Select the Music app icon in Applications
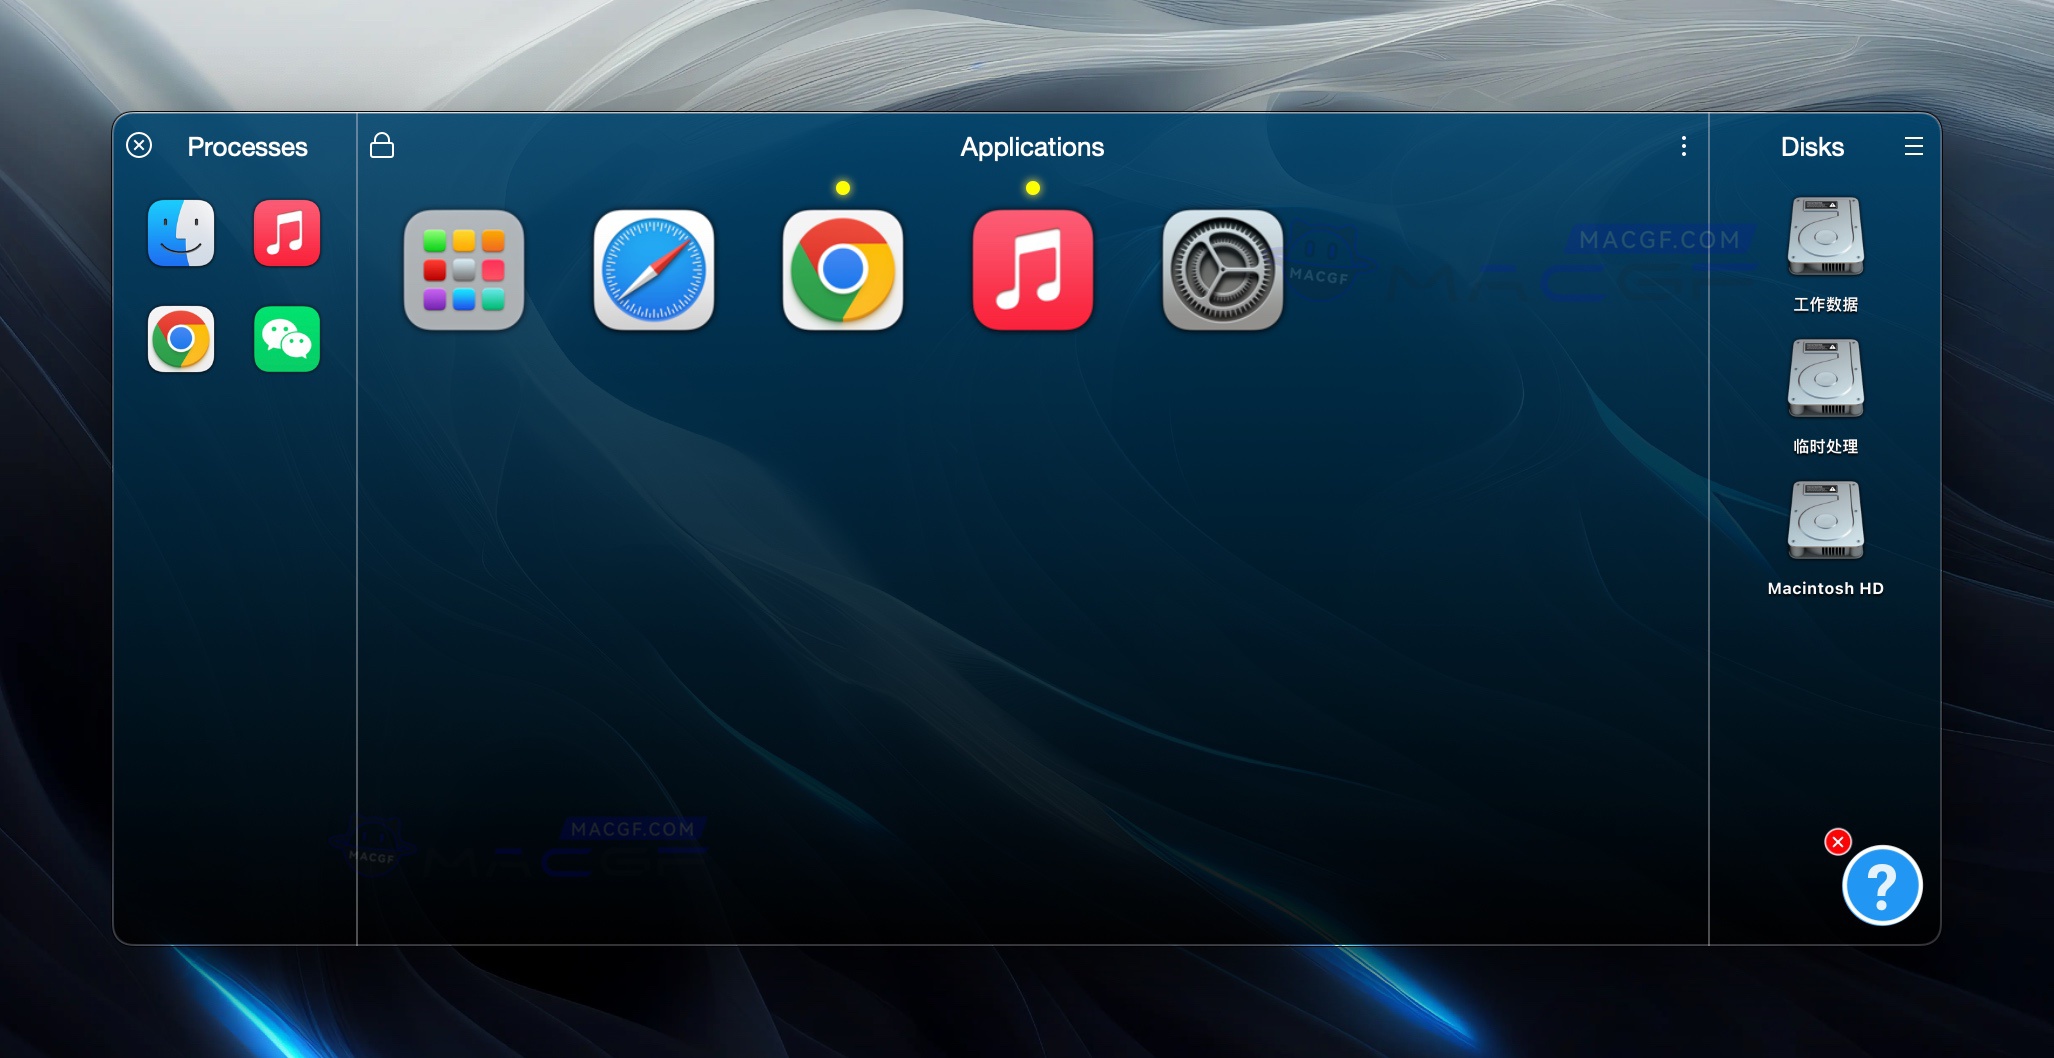 (x=1032, y=270)
